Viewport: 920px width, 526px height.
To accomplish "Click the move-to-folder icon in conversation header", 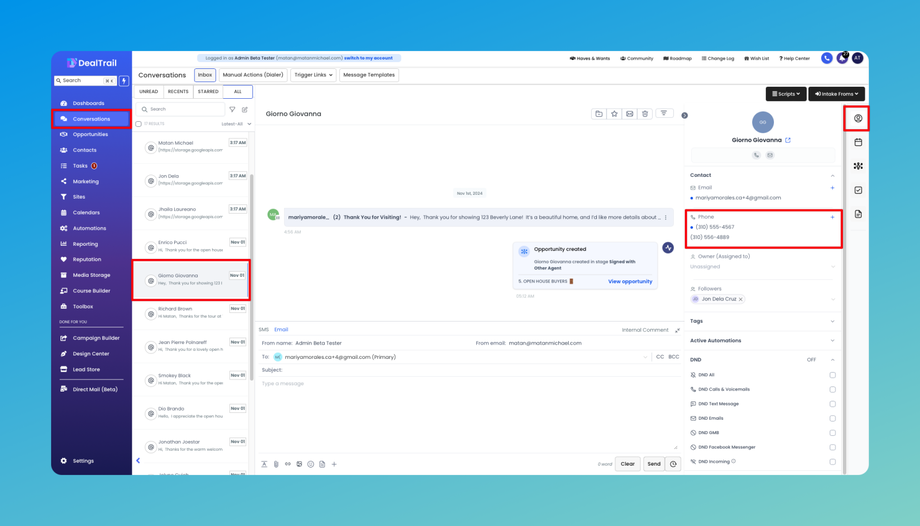I will (598, 114).
